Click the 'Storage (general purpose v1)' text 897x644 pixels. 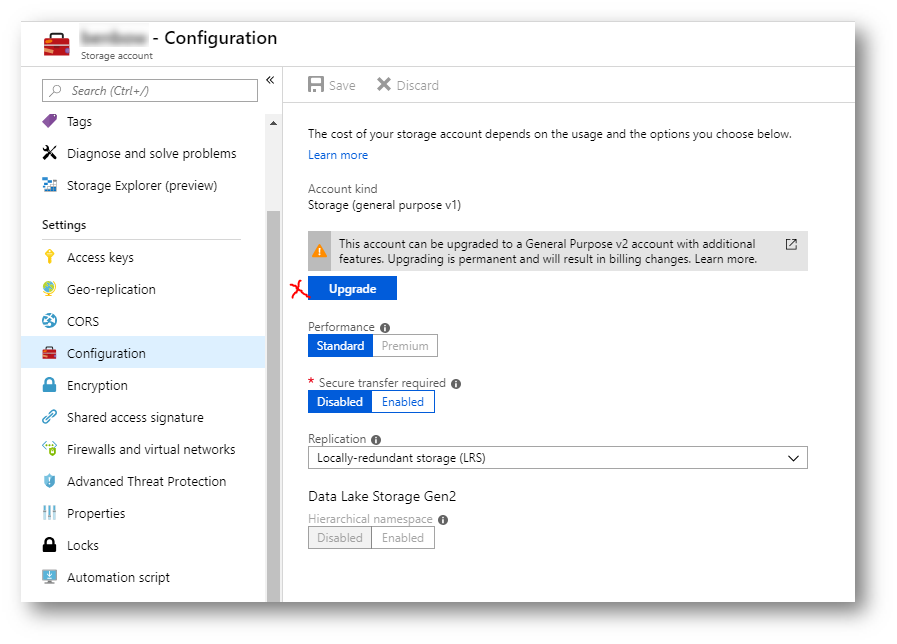[384, 205]
